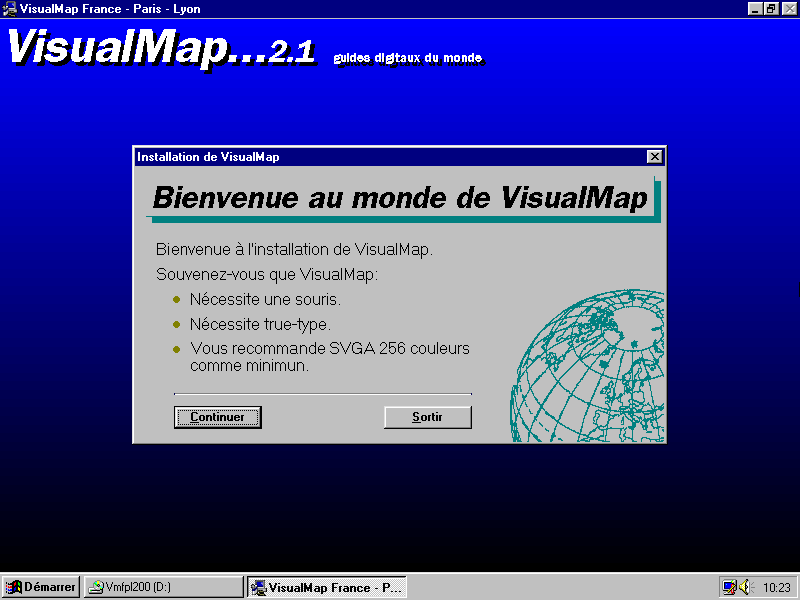The image size is (800, 600).
Task: Click 'Bienvenue à l'installation de VisualMap.' line
Action: click(x=294, y=249)
